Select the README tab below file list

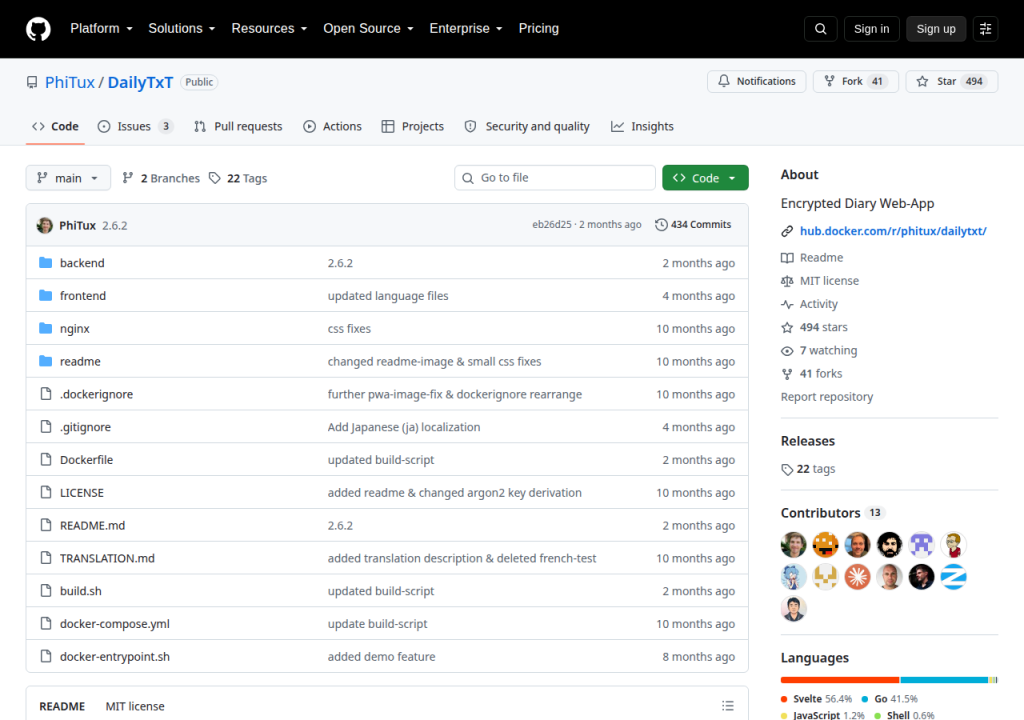click(62, 706)
